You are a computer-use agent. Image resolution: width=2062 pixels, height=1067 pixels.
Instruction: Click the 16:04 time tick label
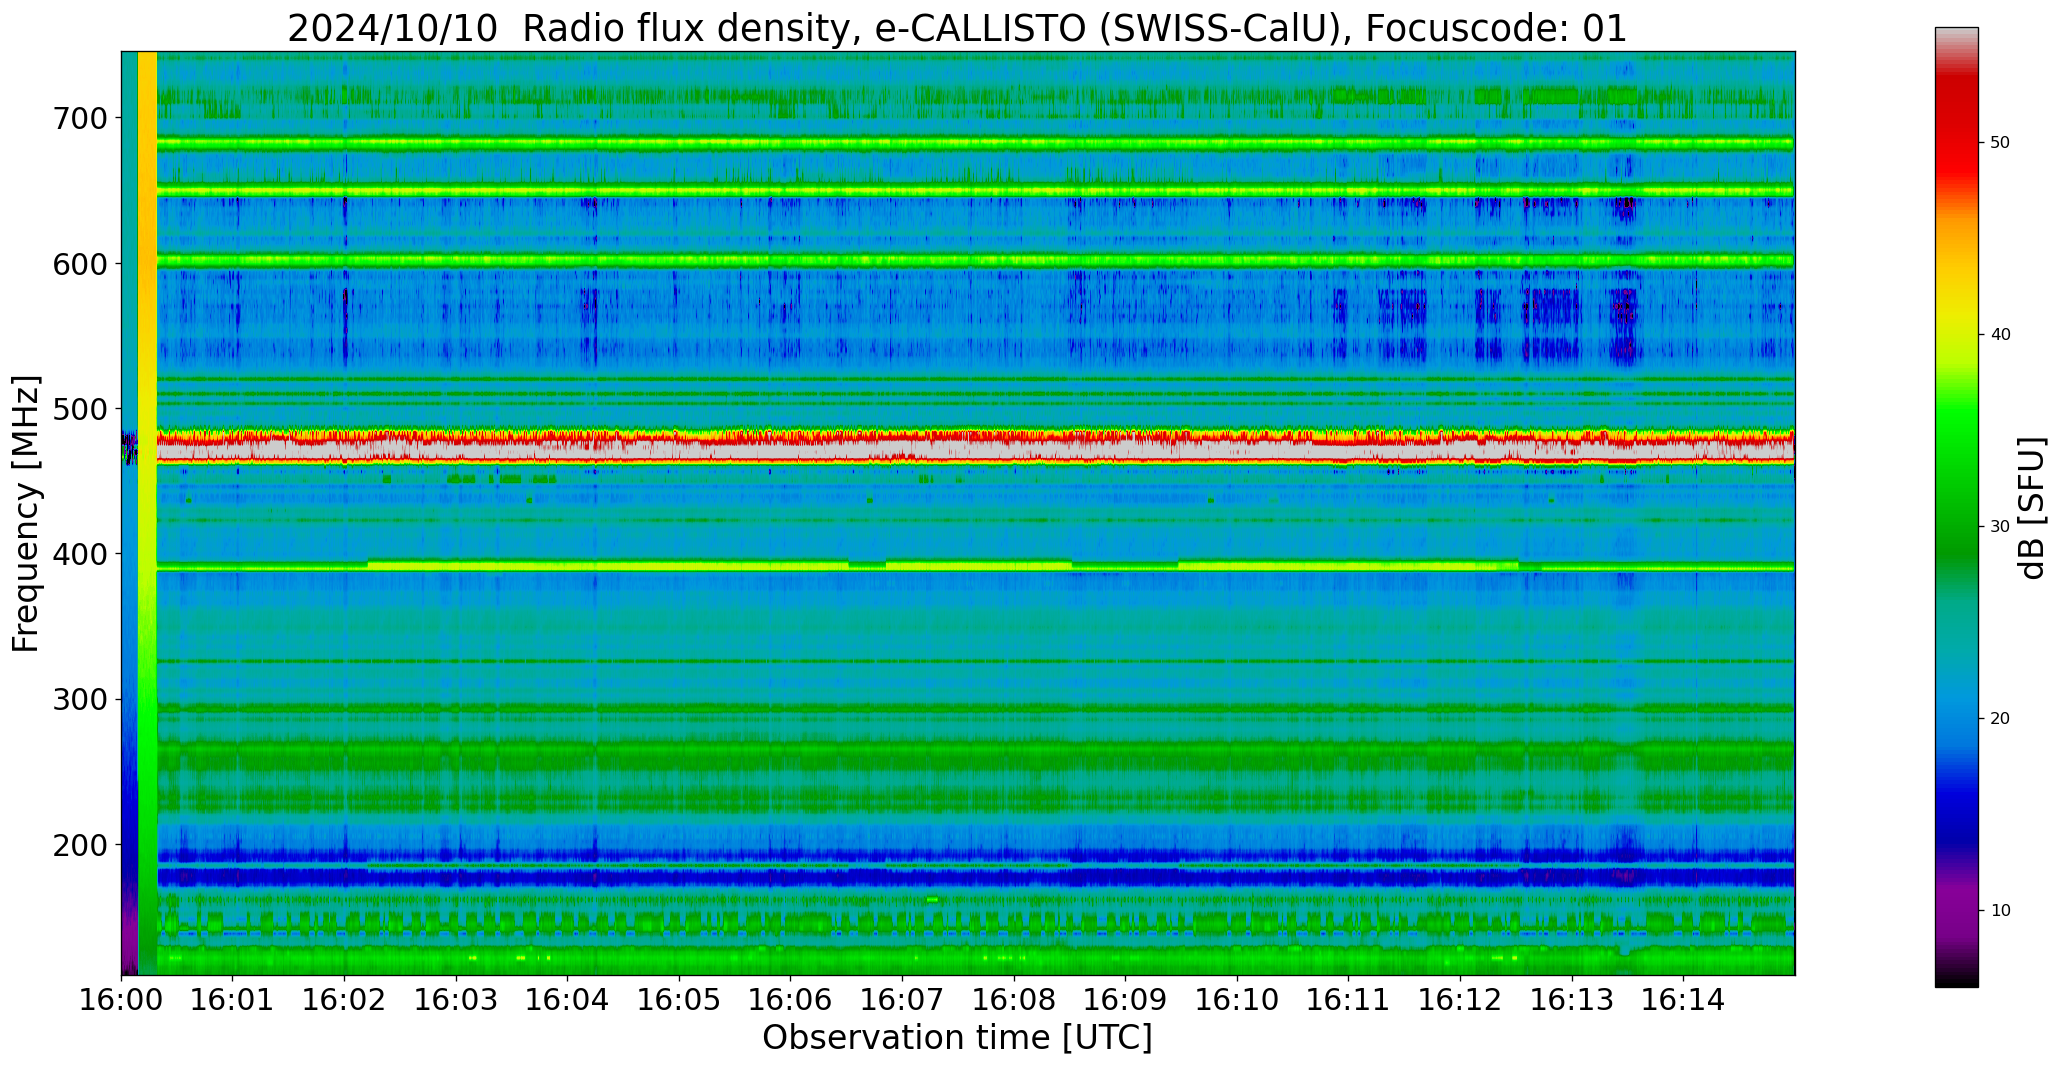click(x=568, y=999)
